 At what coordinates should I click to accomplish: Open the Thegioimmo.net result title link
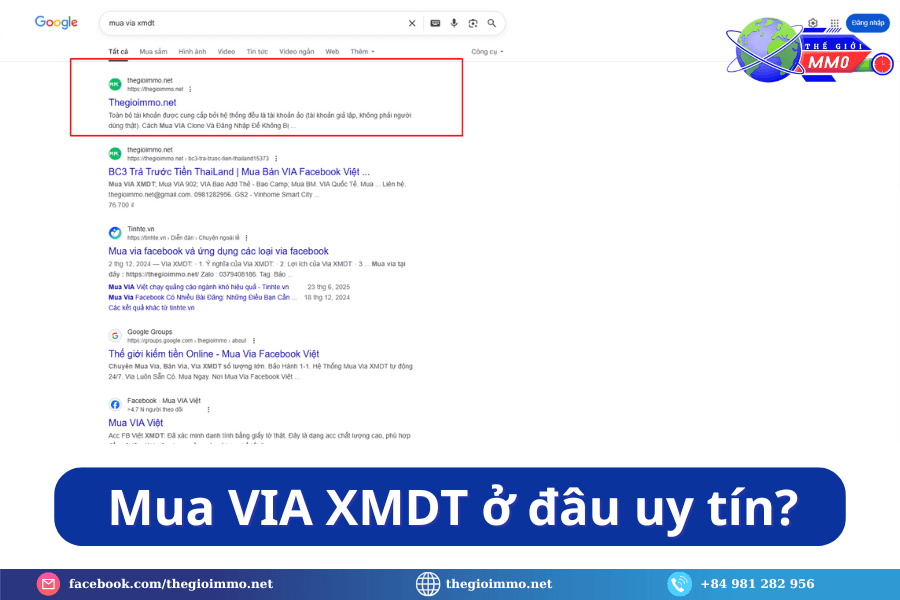pyautogui.click(x=142, y=102)
